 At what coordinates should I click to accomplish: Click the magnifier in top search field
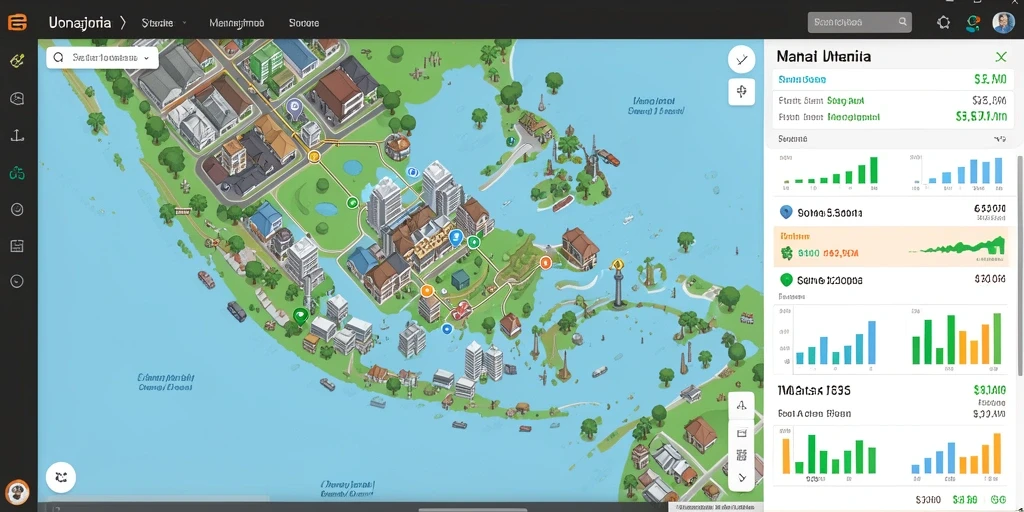click(x=903, y=22)
